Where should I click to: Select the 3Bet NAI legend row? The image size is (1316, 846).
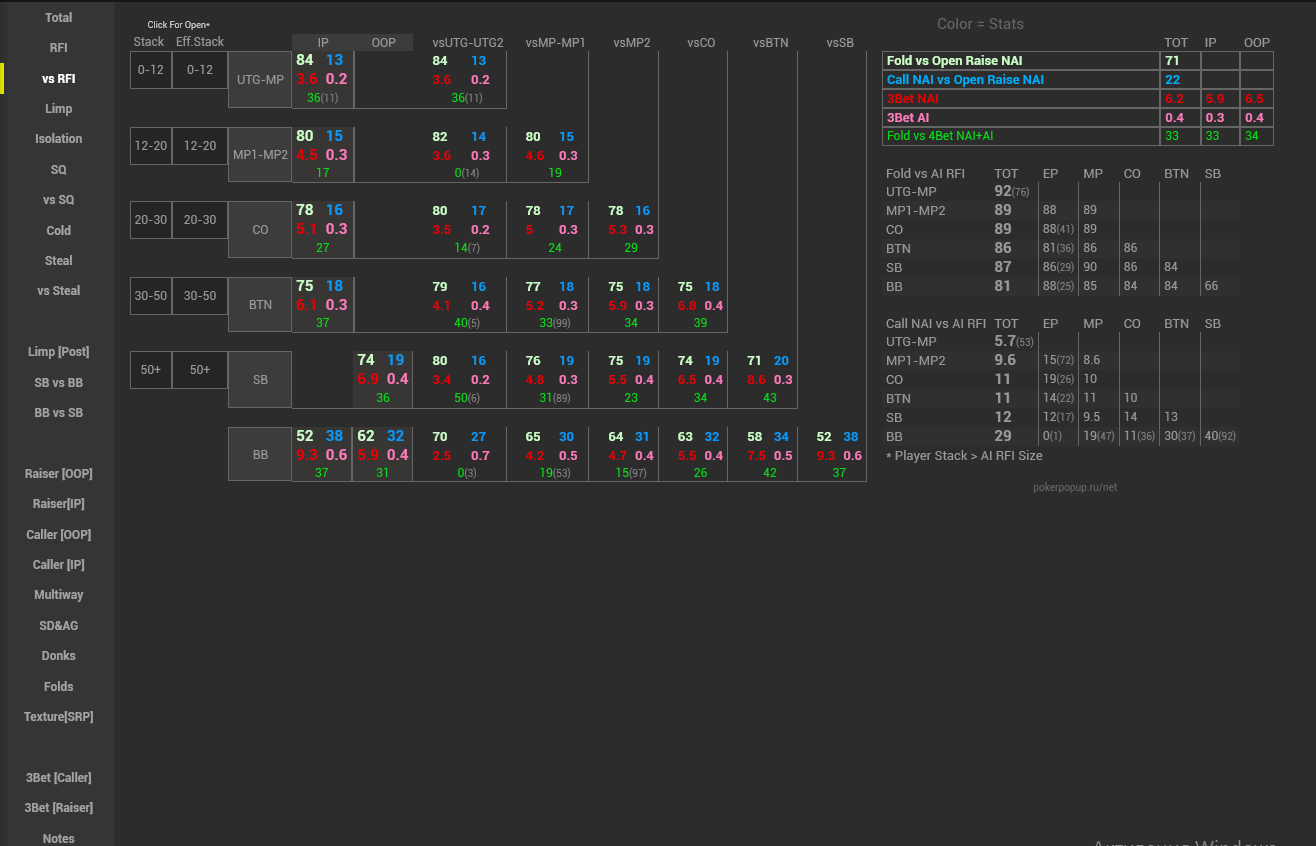pyautogui.click(x=1020, y=98)
